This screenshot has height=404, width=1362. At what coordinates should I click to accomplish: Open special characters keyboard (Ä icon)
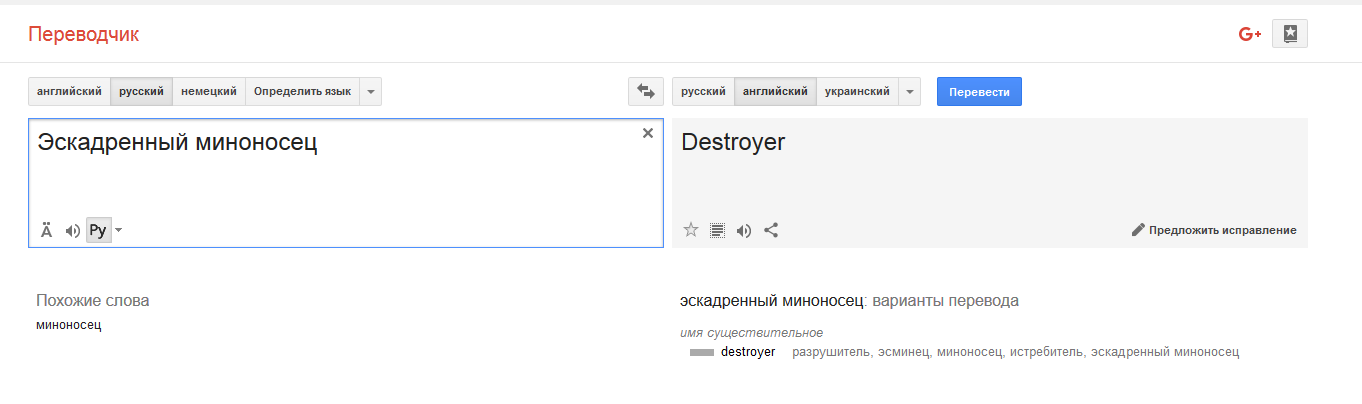(x=46, y=231)
